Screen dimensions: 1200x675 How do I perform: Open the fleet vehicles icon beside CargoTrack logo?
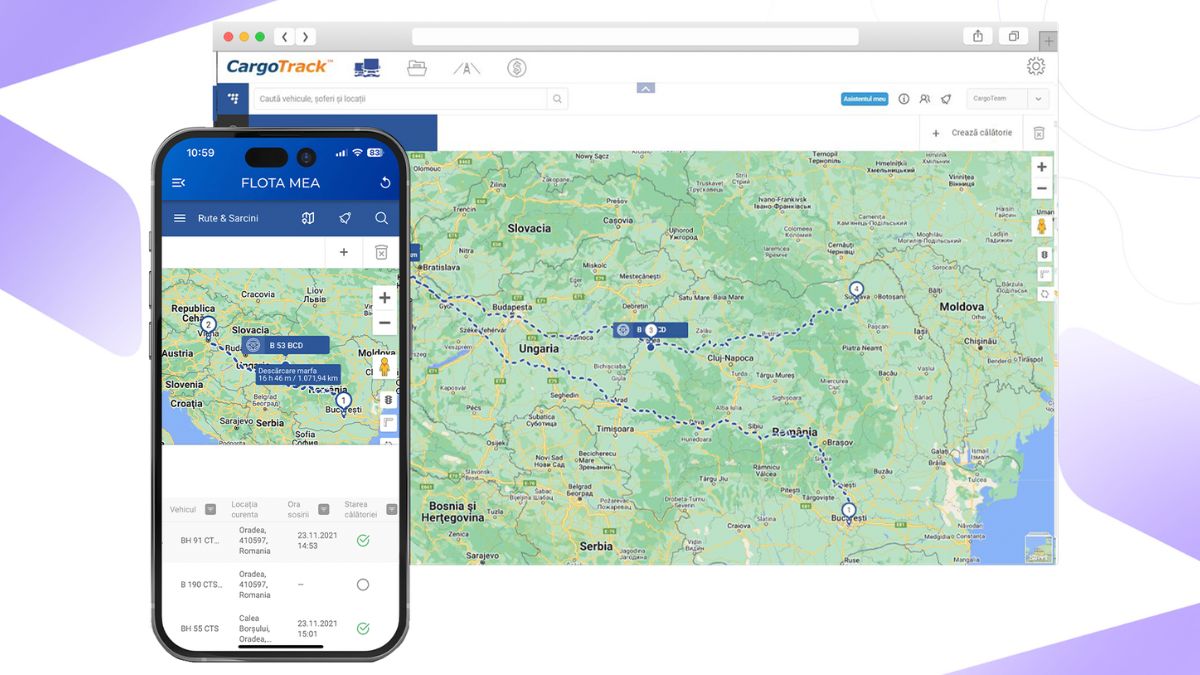(x=367, y=68)
